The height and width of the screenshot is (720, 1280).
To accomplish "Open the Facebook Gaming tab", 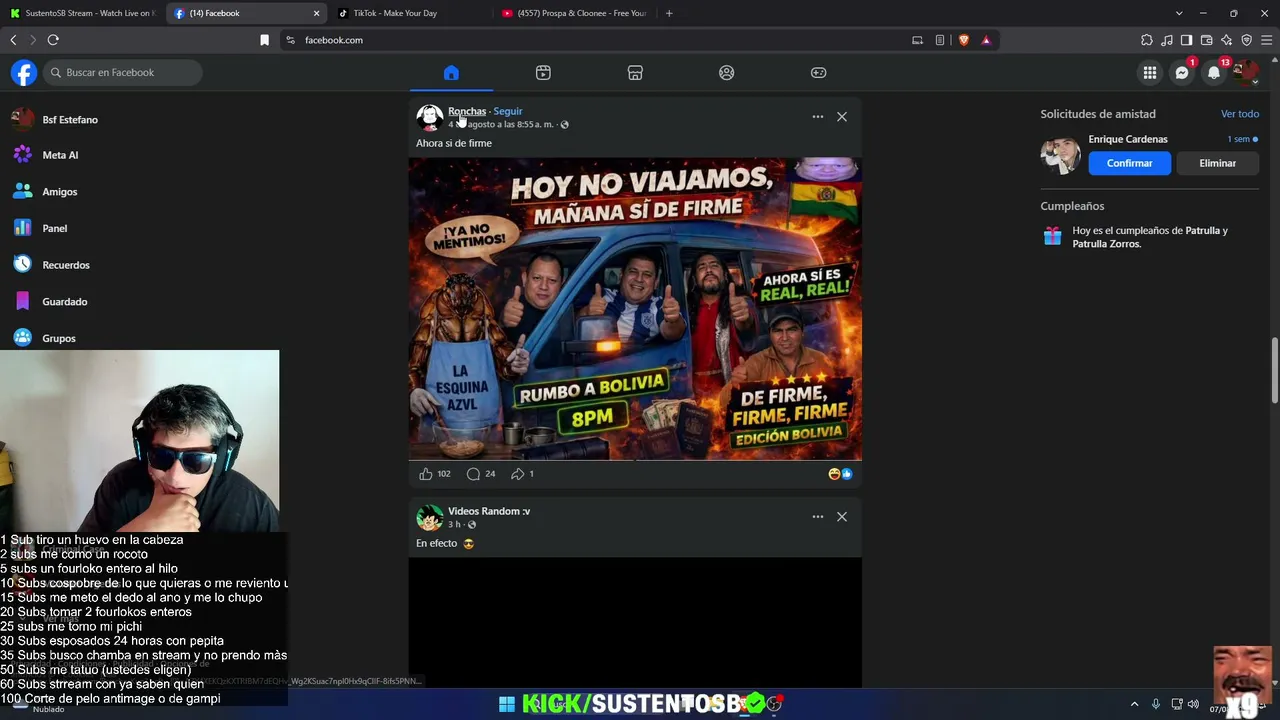I will 818,72.
